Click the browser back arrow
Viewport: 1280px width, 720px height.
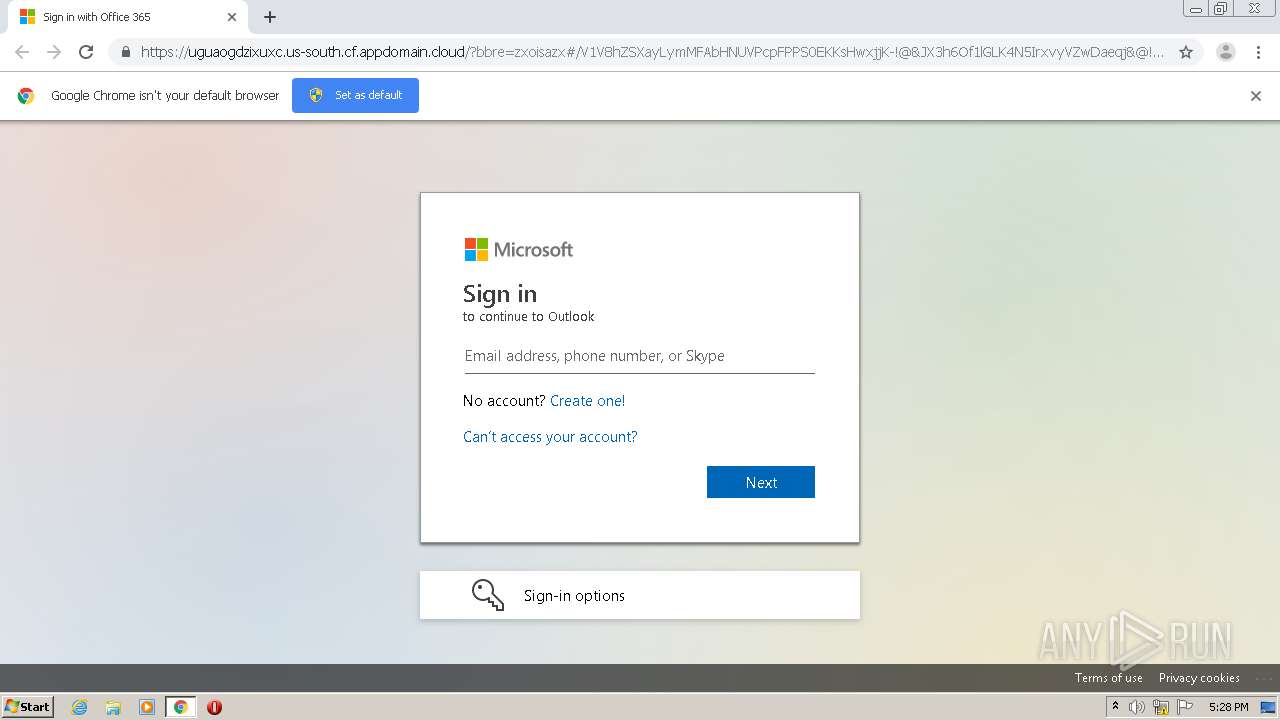pos(22,52)
